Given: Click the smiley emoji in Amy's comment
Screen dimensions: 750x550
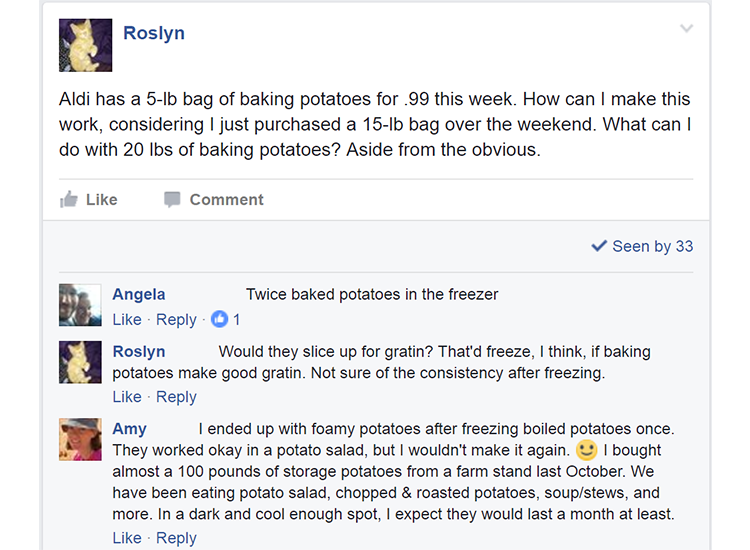Looking at the screenshot, I should [x=587, y=450].
